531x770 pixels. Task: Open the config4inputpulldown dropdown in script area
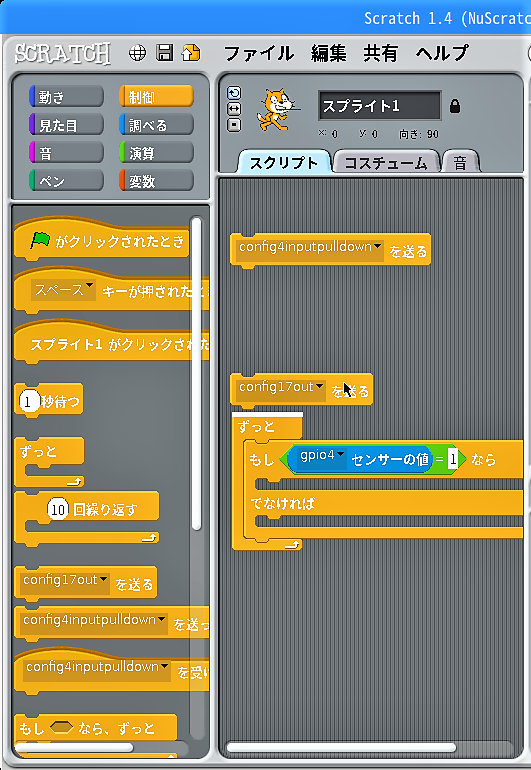tap(377, 247)
